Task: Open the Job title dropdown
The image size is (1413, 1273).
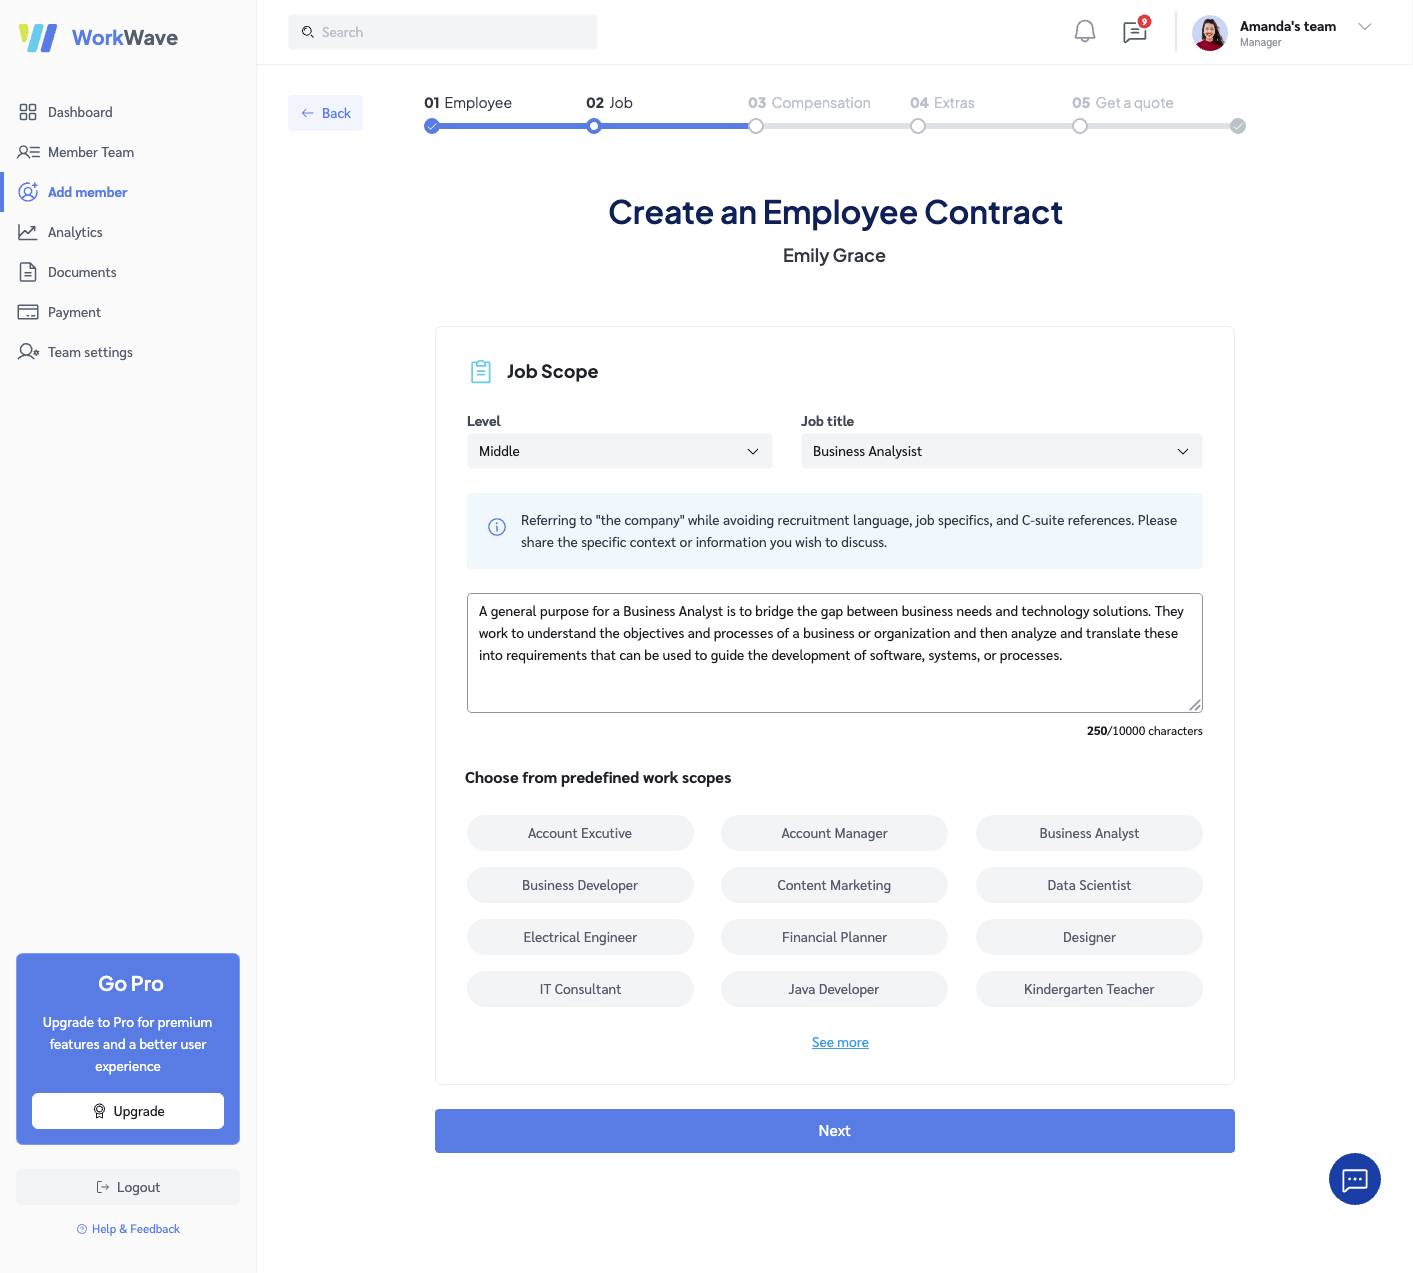Action: pos(1001,451)
